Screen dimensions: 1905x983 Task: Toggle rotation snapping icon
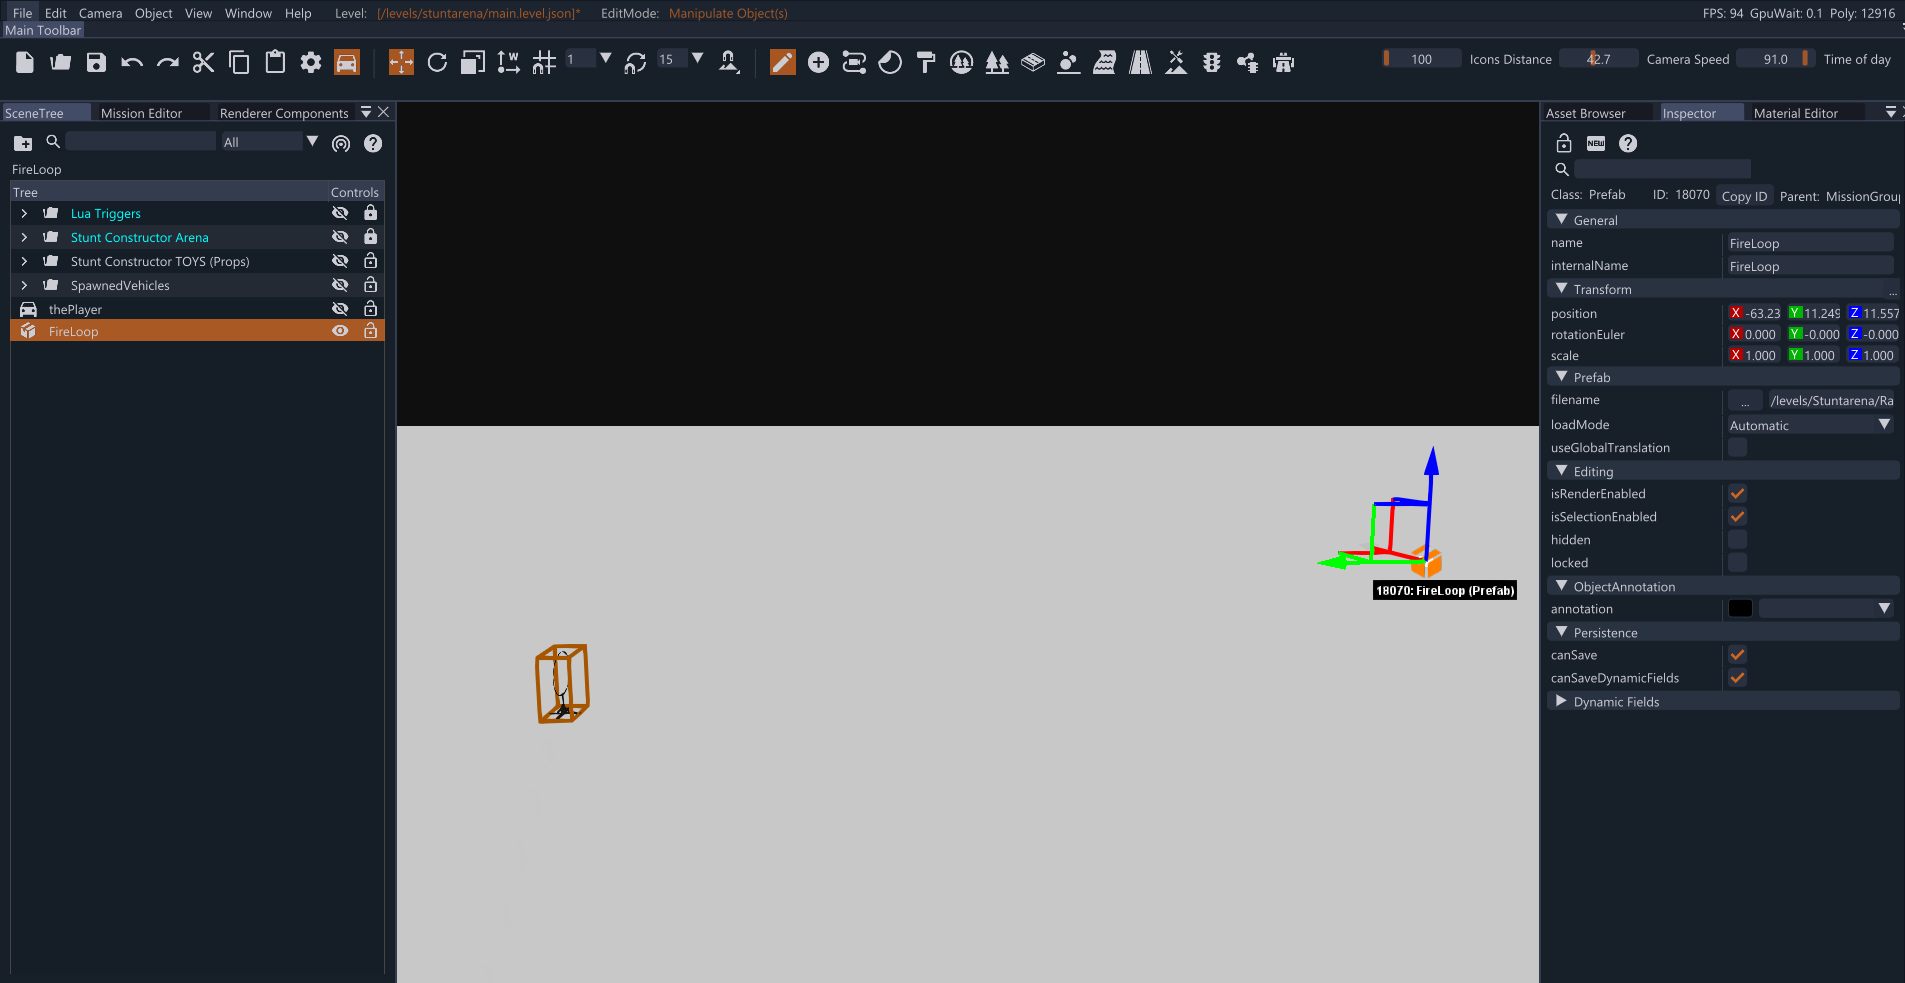click(635, 63)
